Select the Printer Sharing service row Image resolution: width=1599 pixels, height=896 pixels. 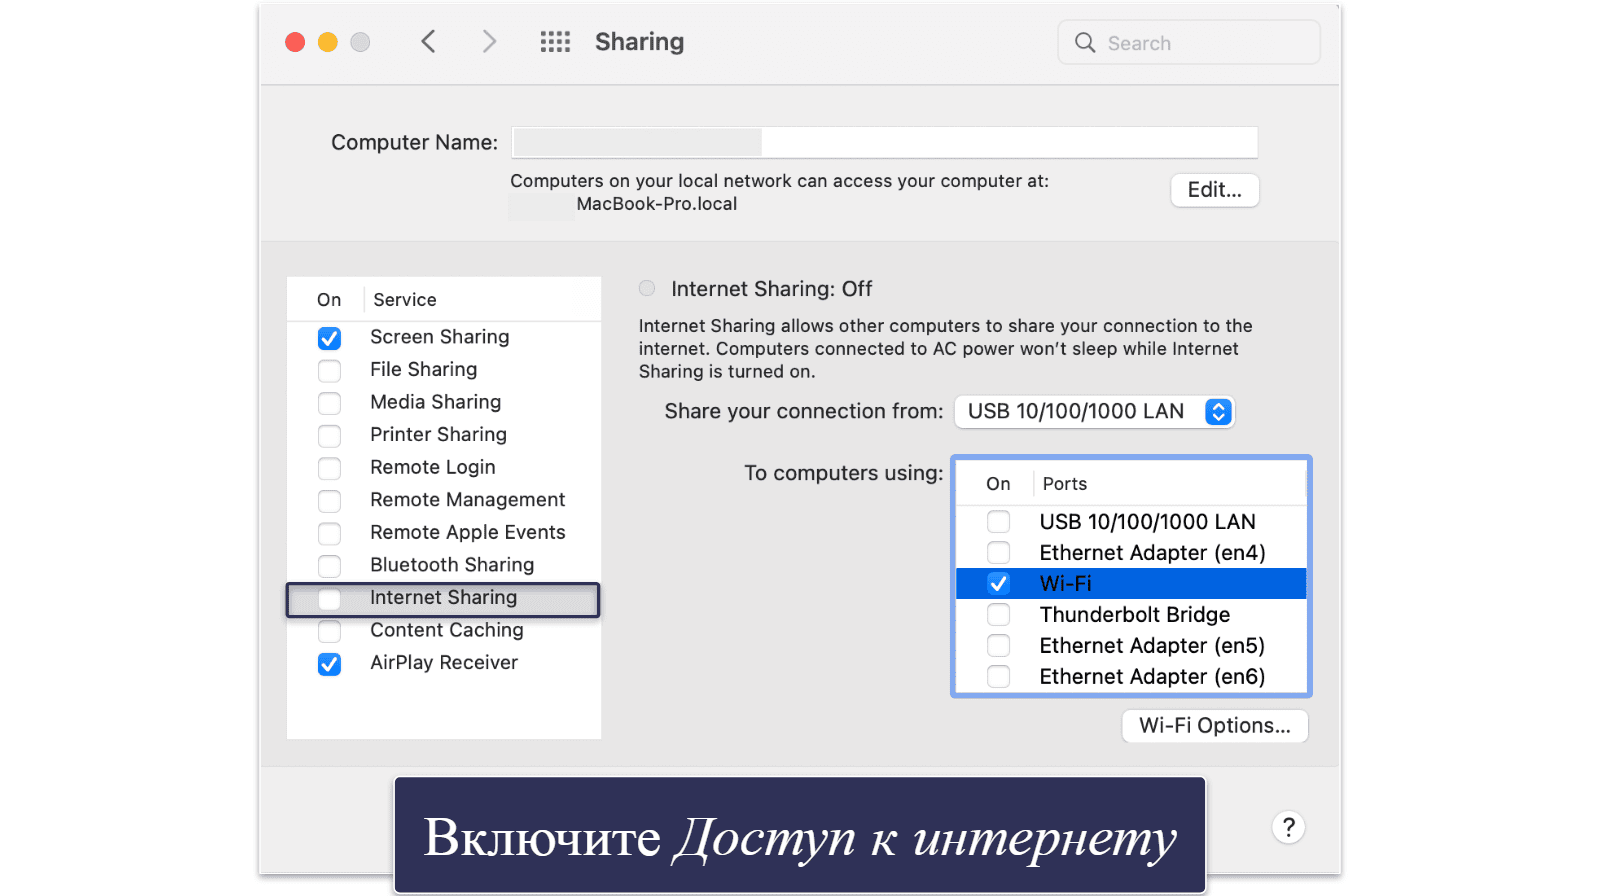pyautogui.click(x=444, y=435)
